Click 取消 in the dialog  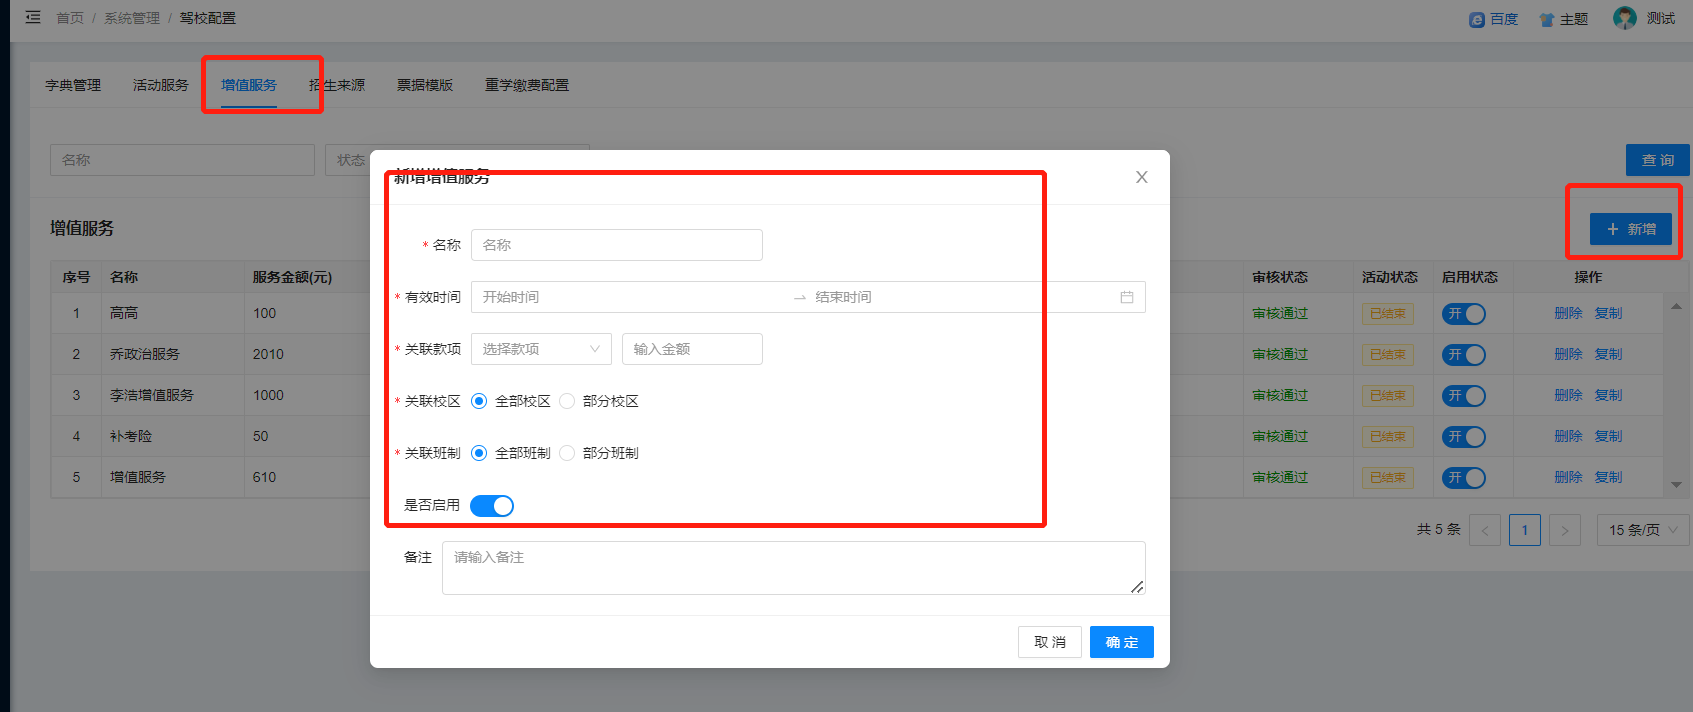[1050, 642]
